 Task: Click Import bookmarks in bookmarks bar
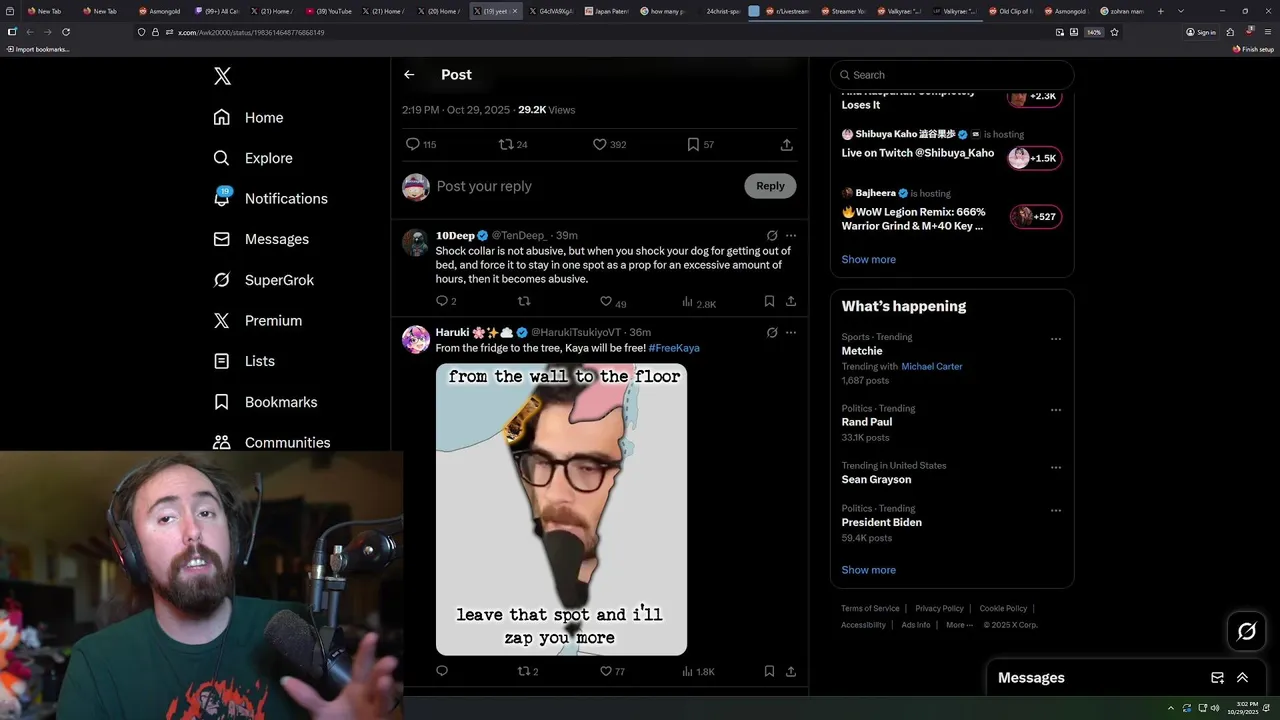tap(38, 49)
